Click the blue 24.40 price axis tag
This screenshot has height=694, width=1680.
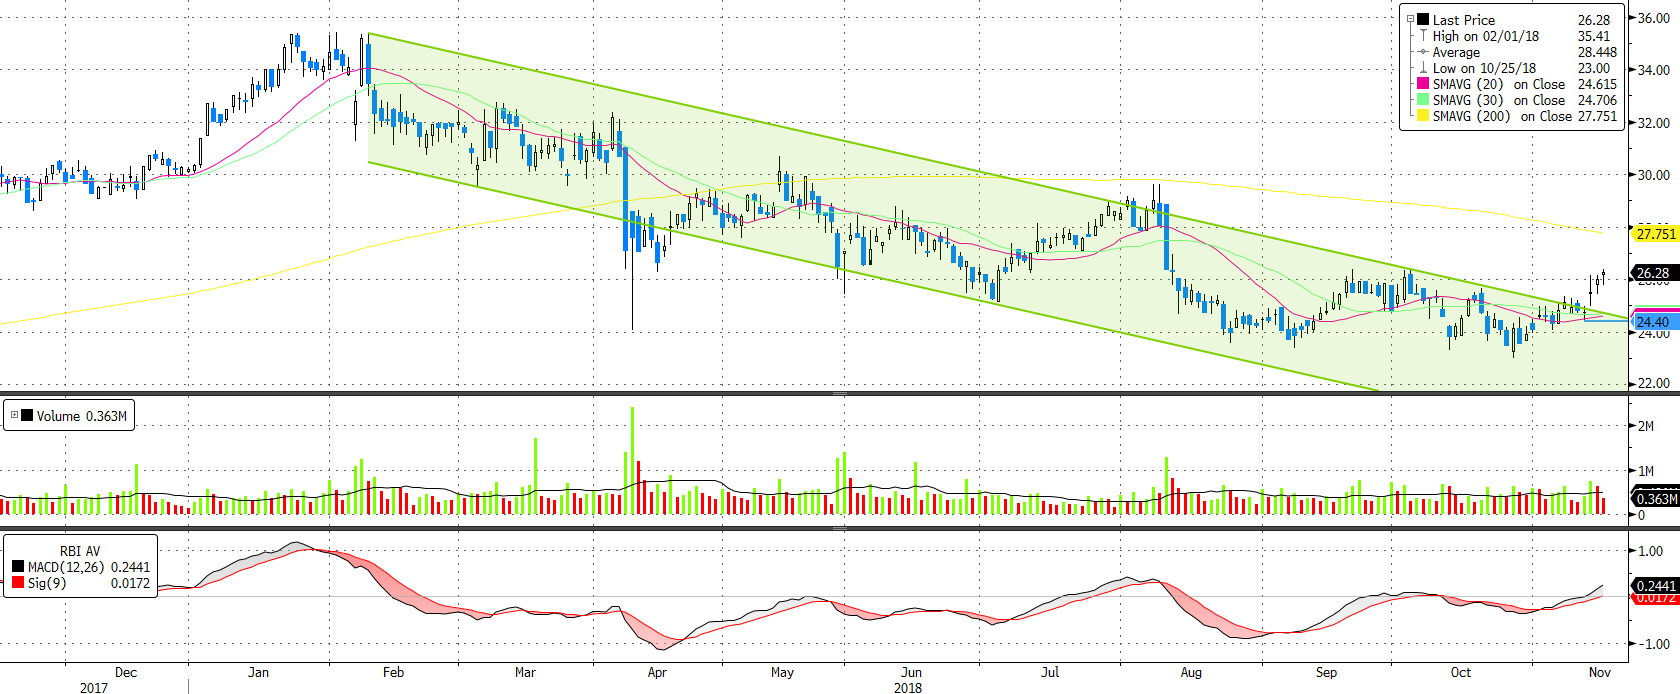[1653, 322]
